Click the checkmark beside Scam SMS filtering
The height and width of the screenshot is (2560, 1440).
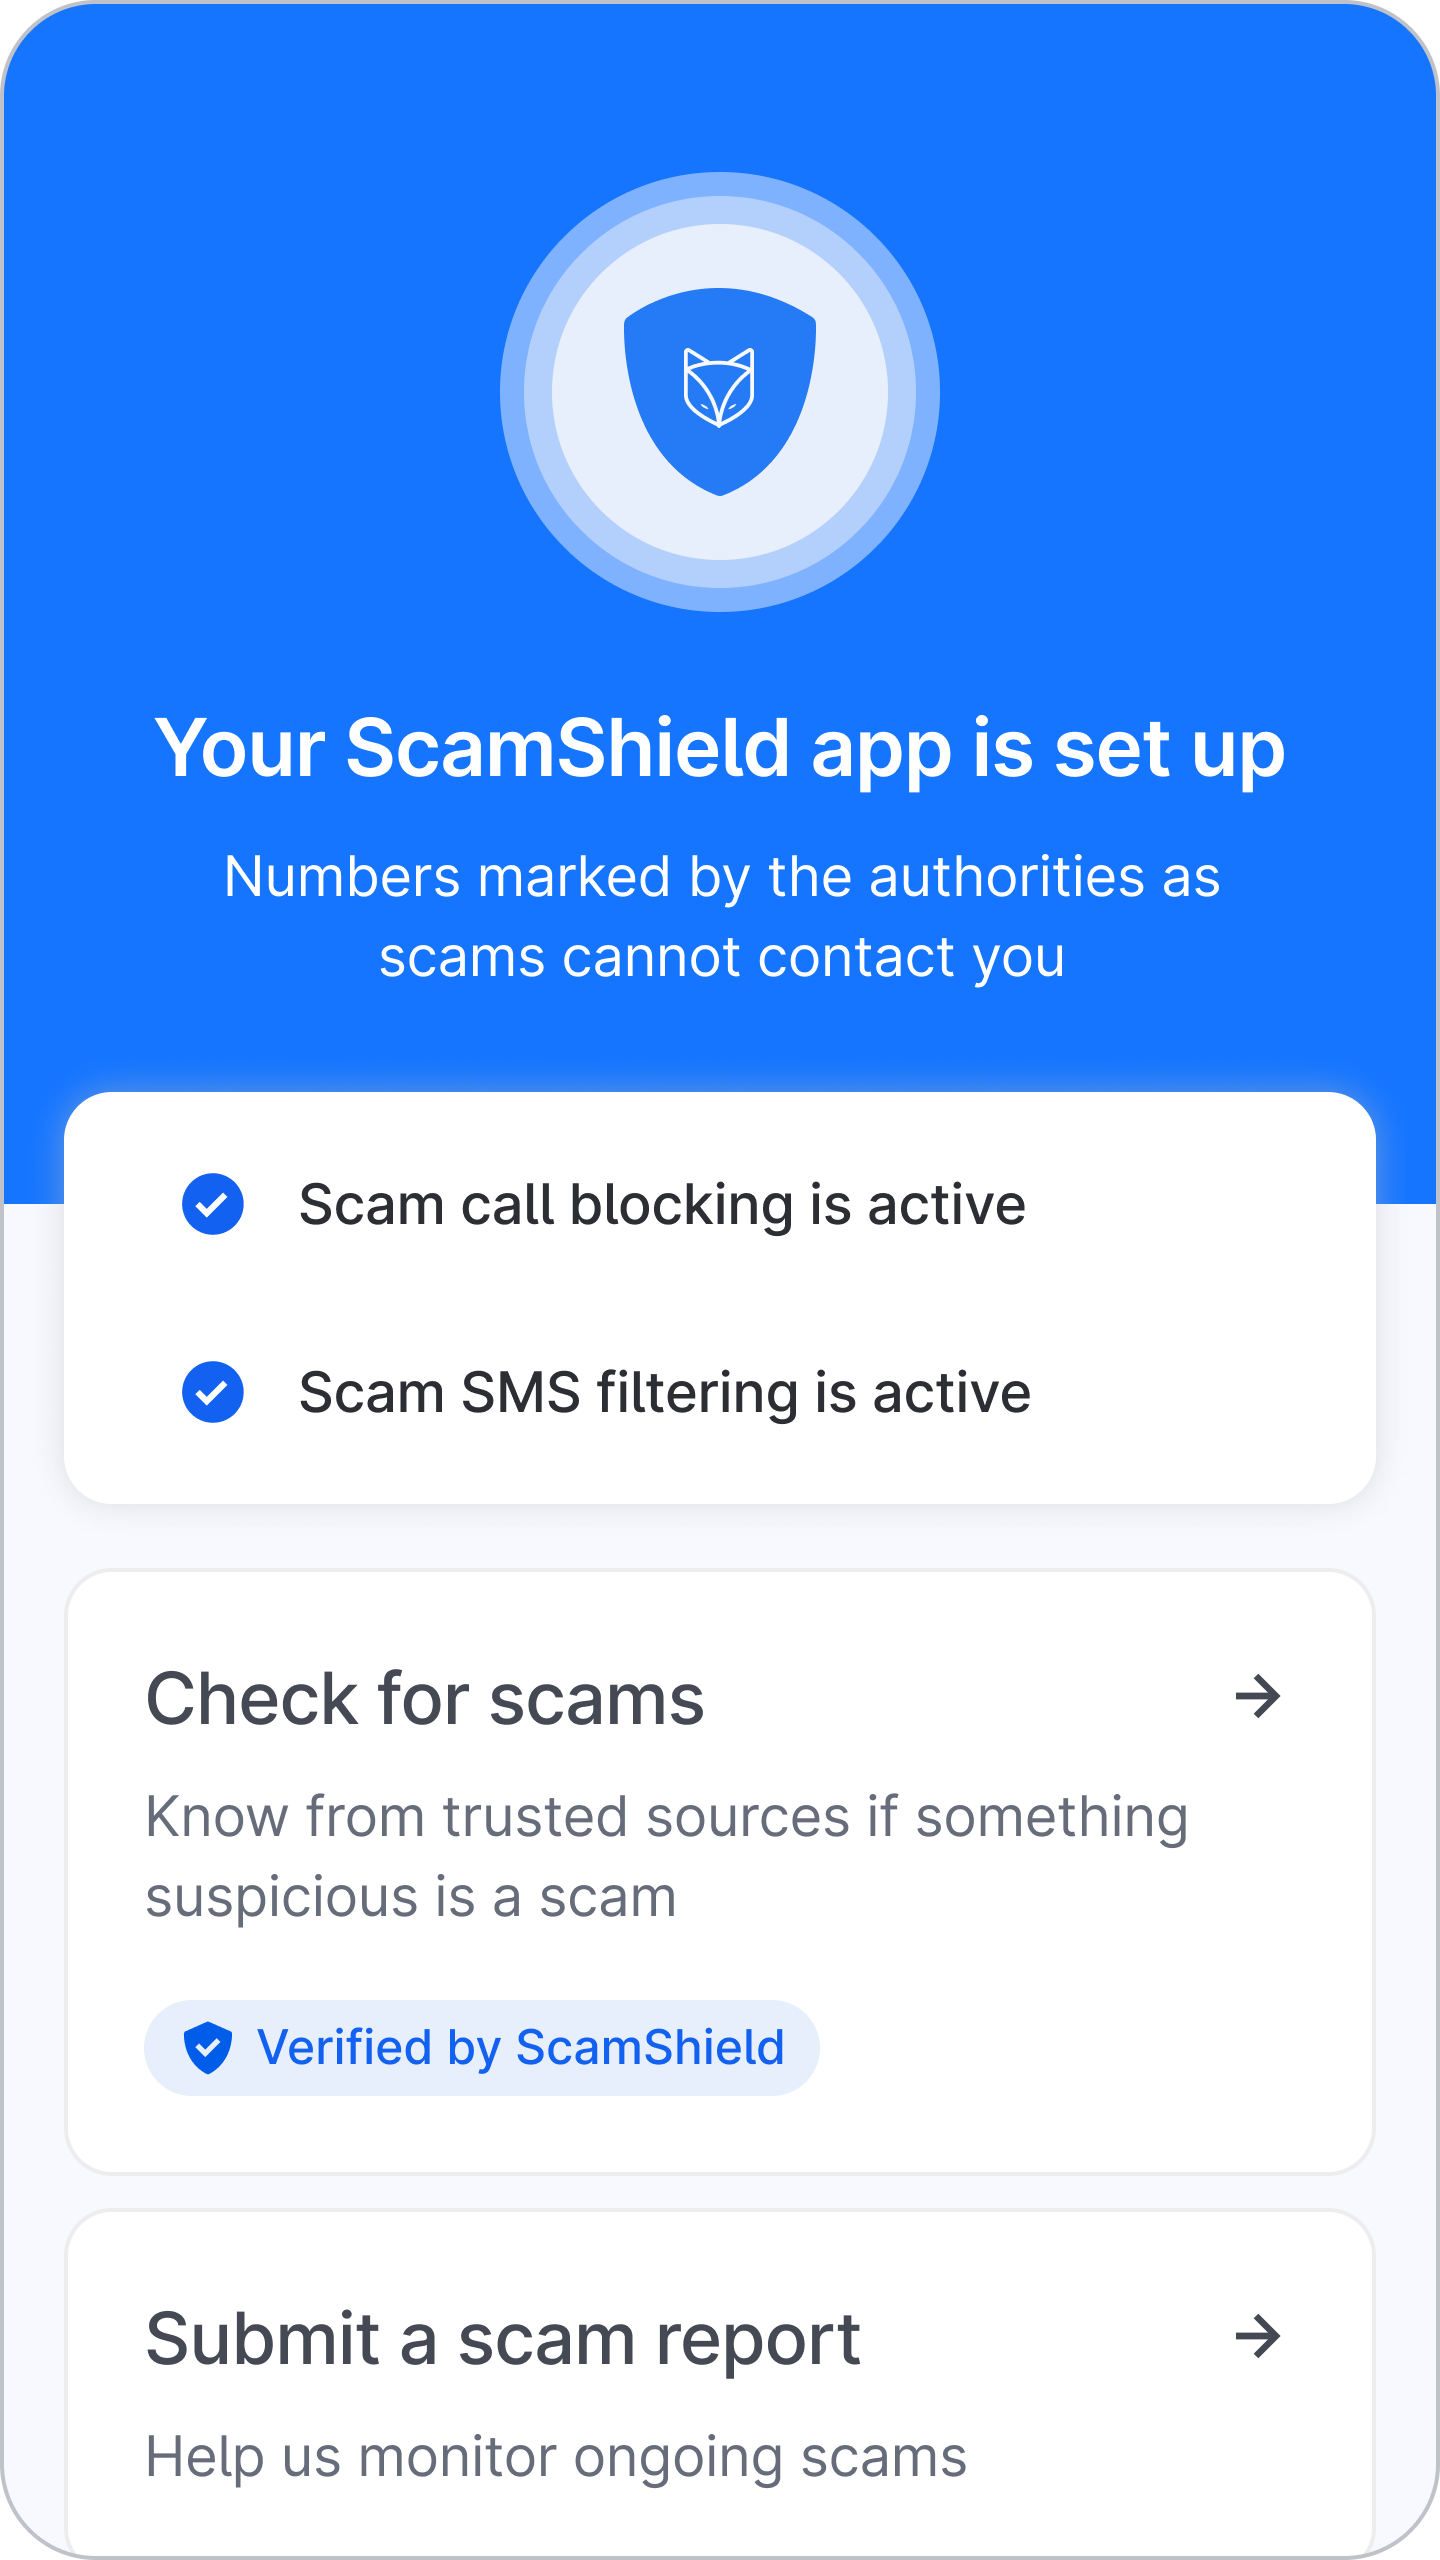point(213,1392)
